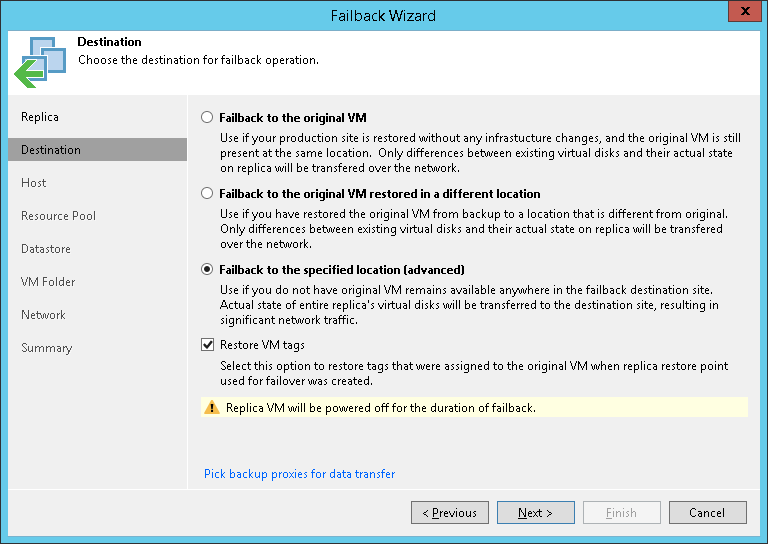Click the Failback Wizard header icon
Image resolution: width=768 pixels, height=544 pixels.
pyautogui.click(x=40, y=61)
